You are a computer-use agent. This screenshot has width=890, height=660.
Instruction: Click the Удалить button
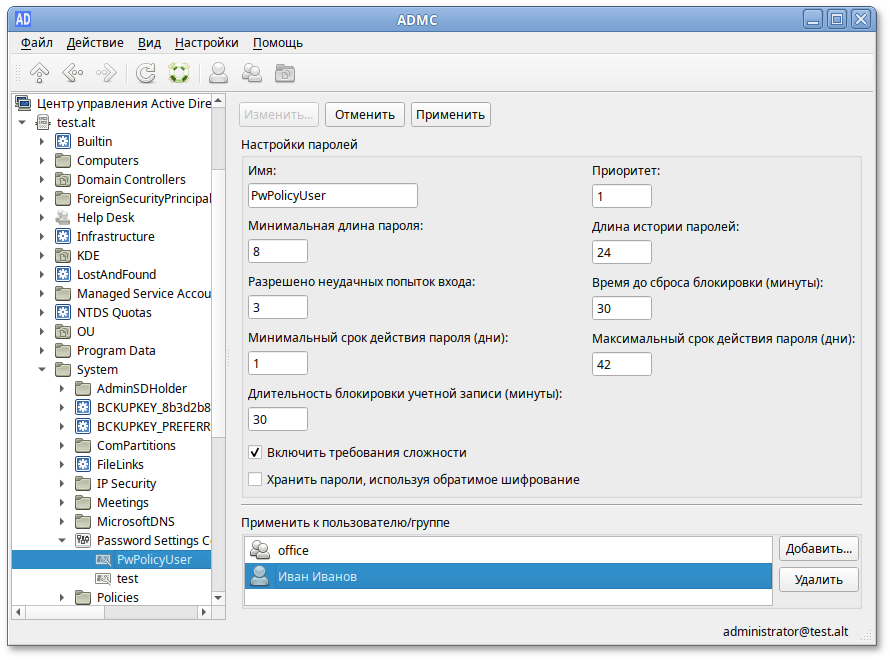pyautogui.click(x=818, y=579)
